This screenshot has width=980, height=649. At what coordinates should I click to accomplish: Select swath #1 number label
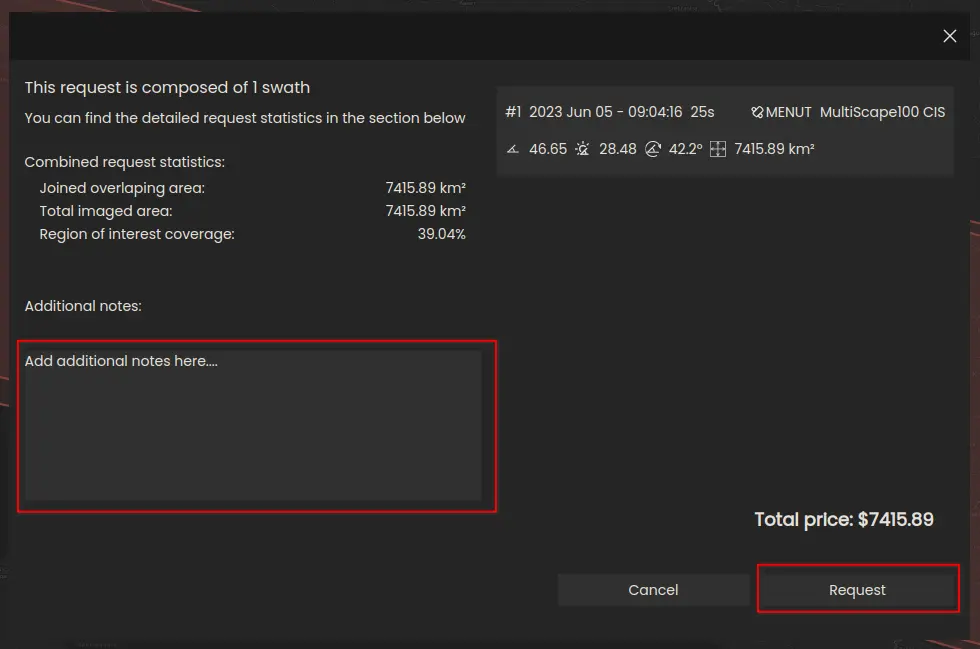click(513, 112)
